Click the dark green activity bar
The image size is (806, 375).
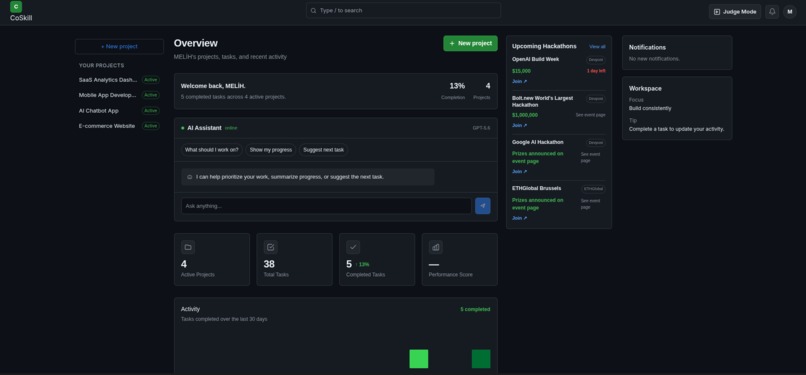[481, 359]
